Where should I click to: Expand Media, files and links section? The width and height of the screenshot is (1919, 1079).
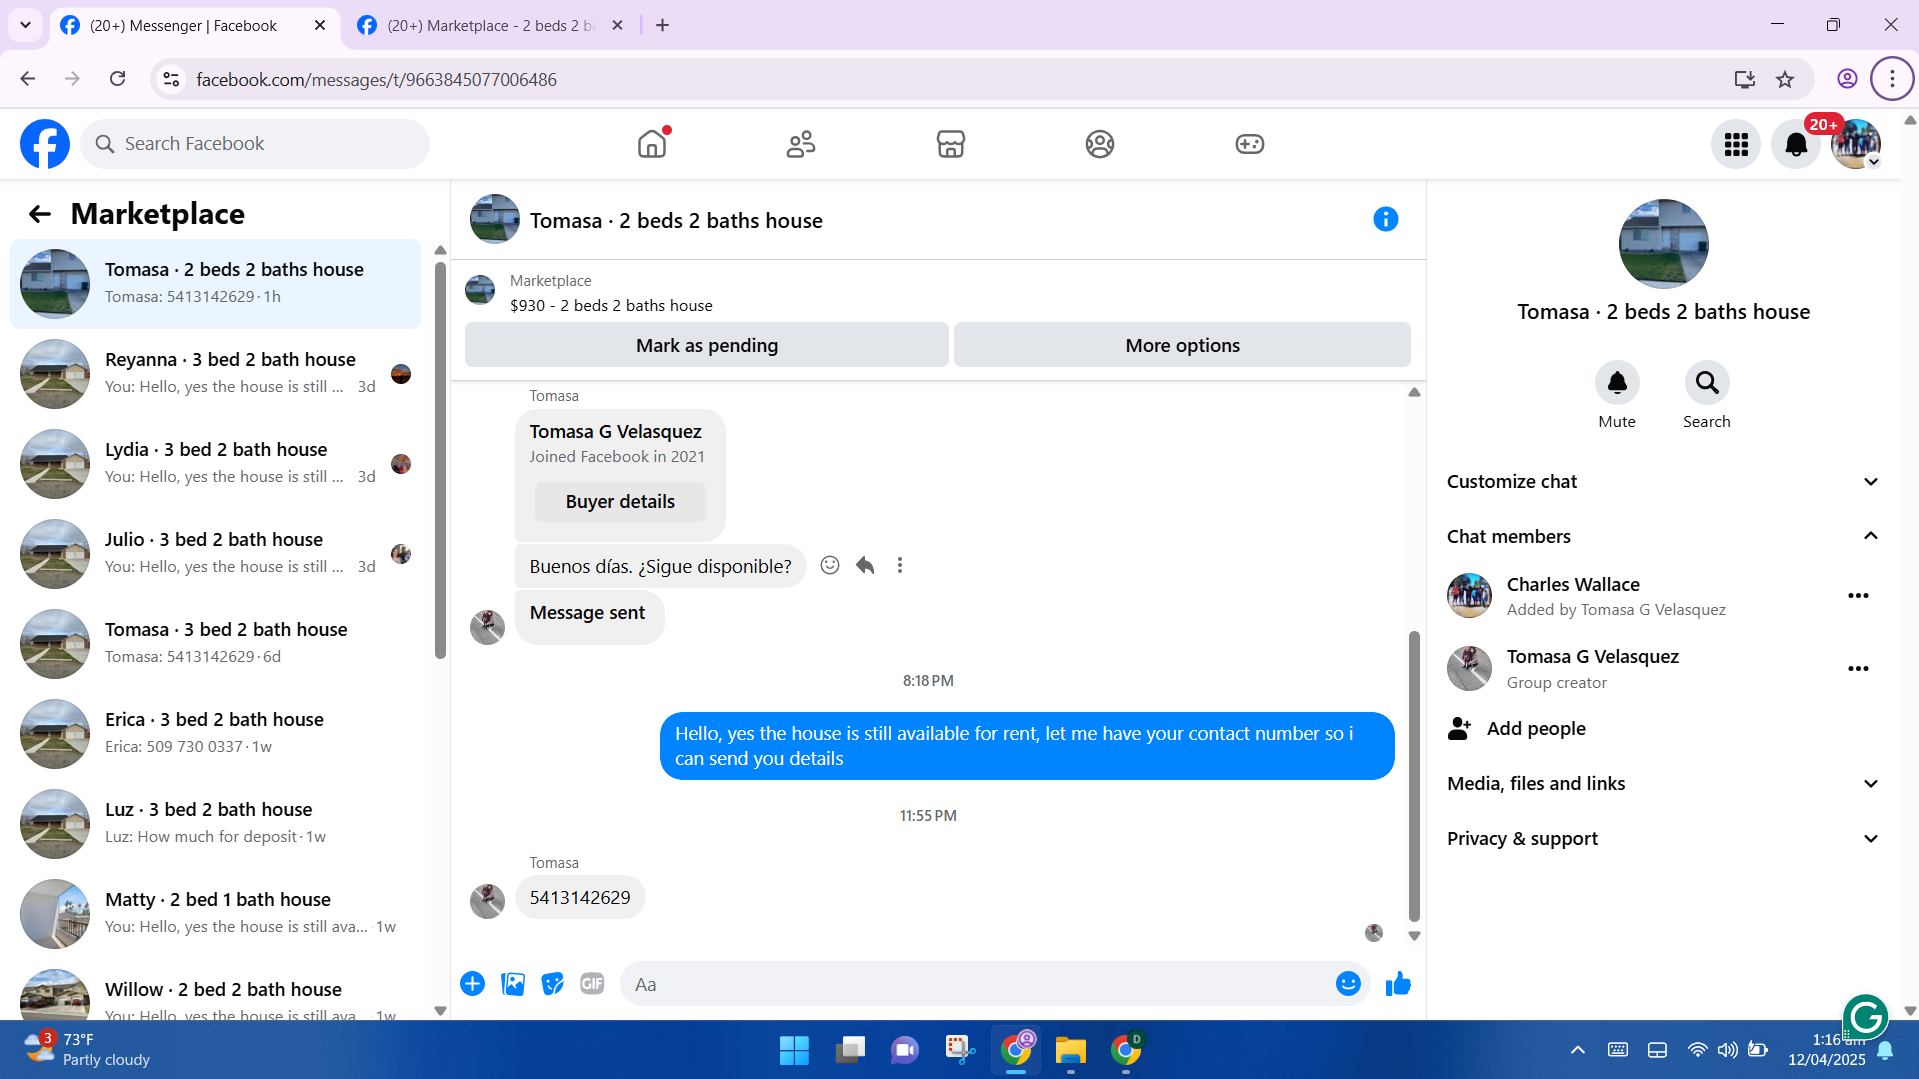point(1663,784)
